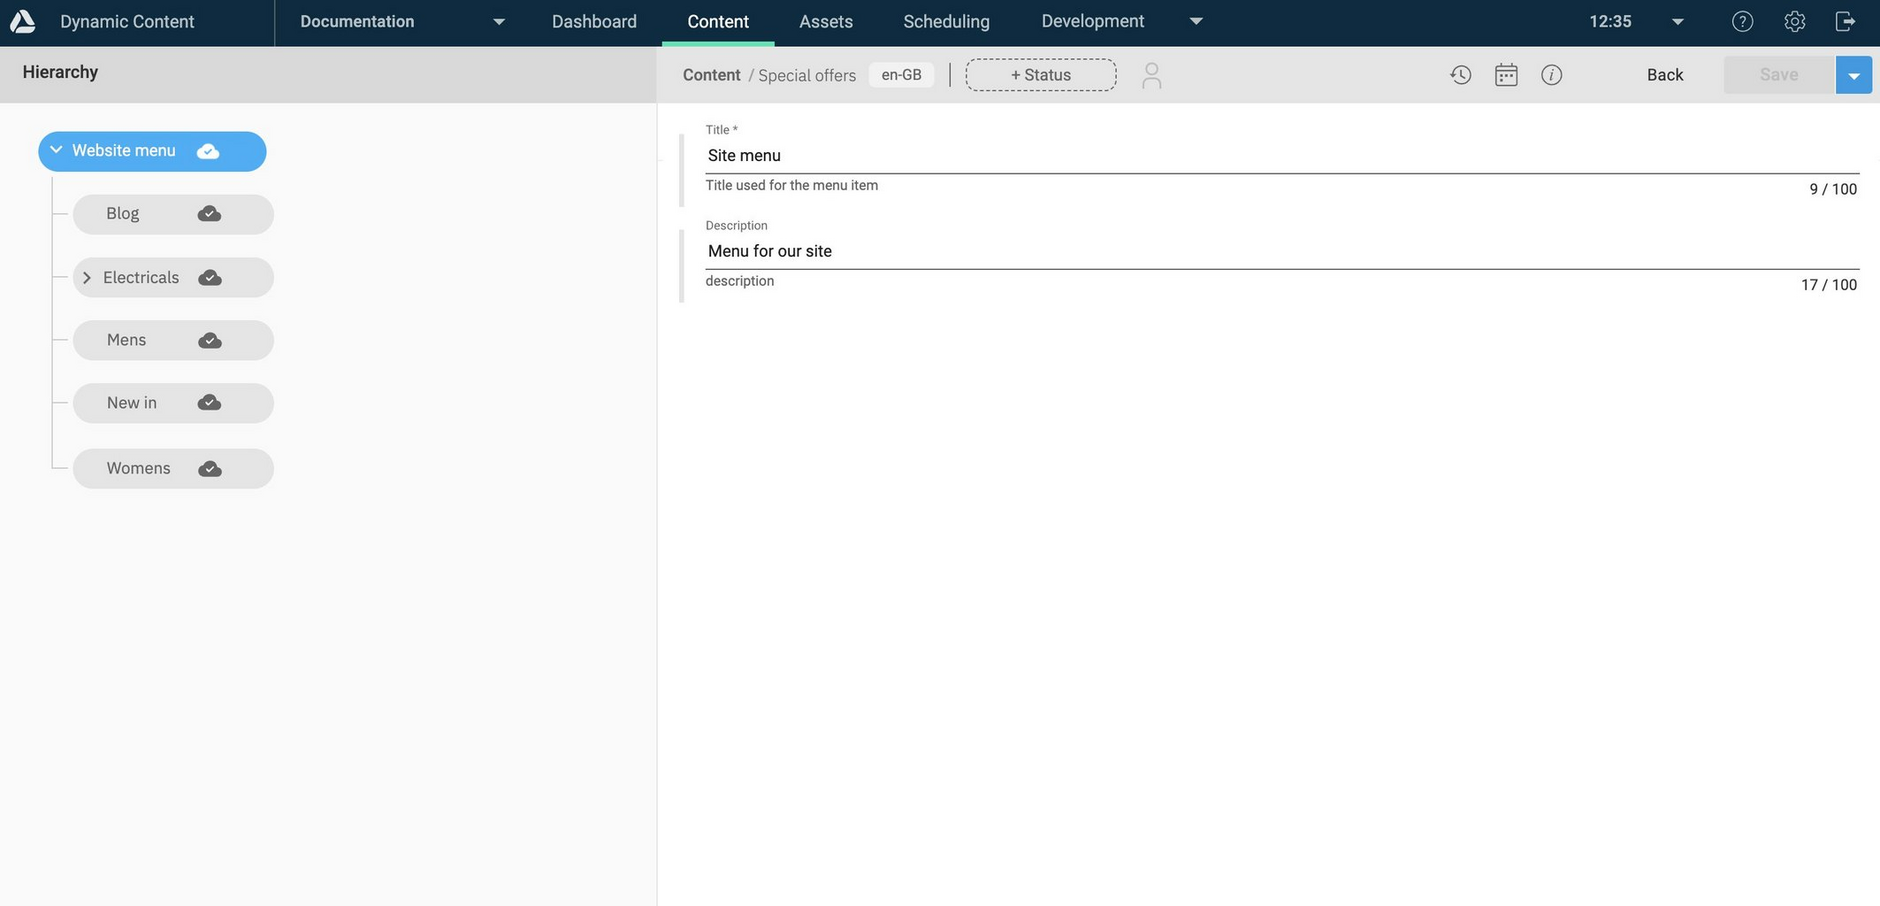
Task: Open the Development dropdown
Action: pos(1196,20)
